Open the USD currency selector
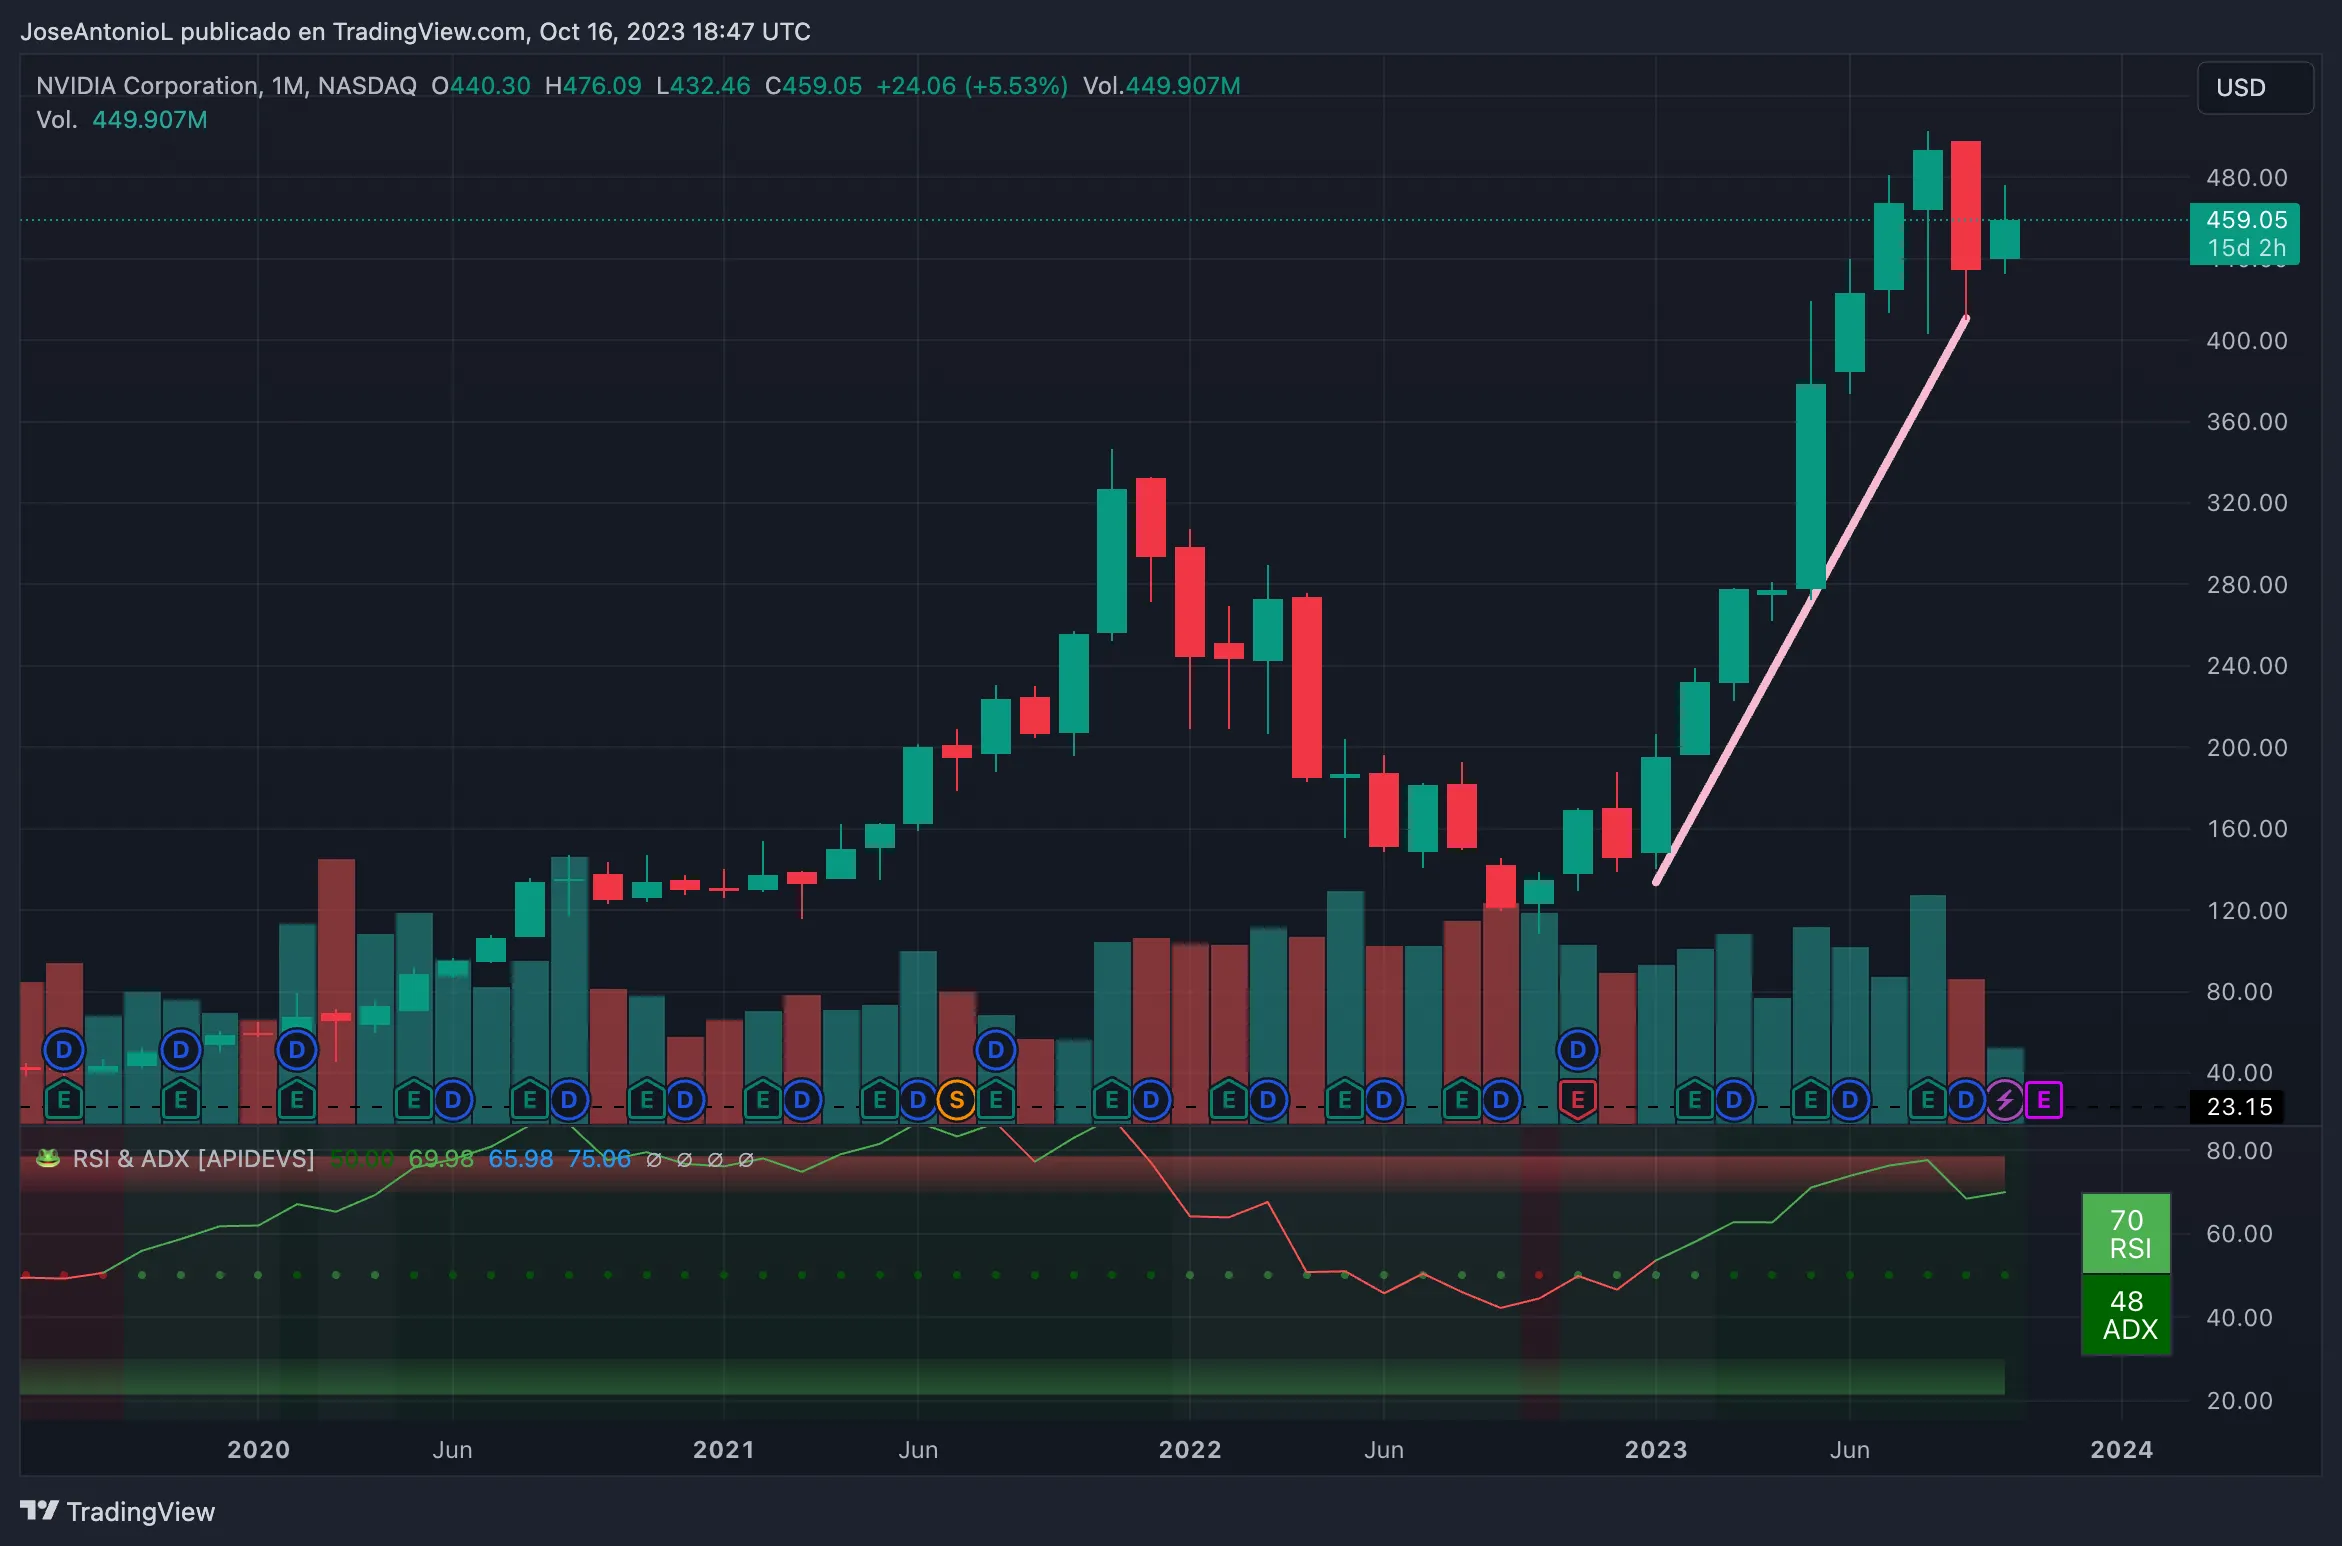2342x1546 pixels. tap(2254, 88)
